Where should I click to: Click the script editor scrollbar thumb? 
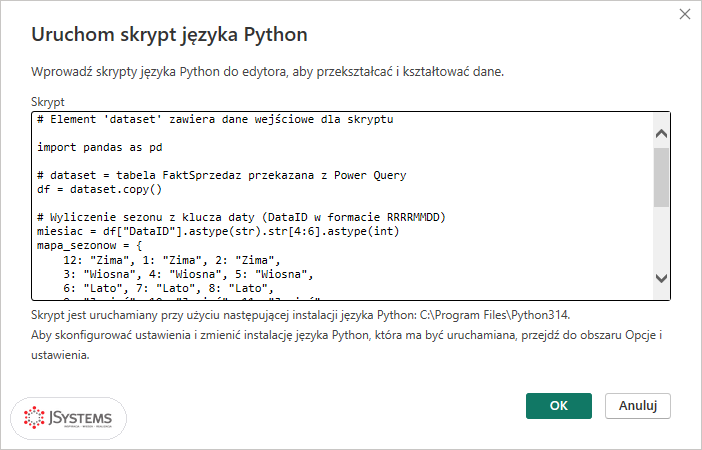click(661, 177)
